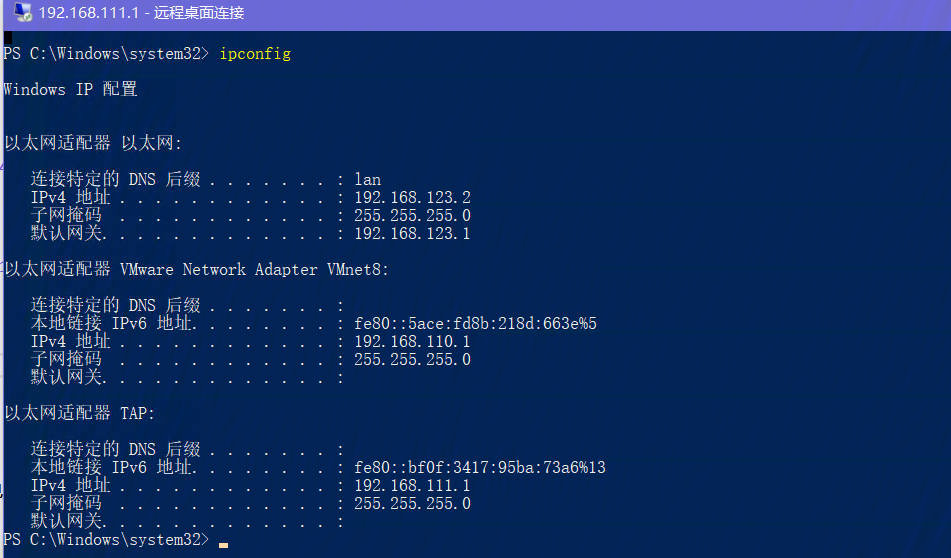Click the blinking cursor at the bottom prompt
This screenshot has height=558, width=951.
click(x=223, y=545)
